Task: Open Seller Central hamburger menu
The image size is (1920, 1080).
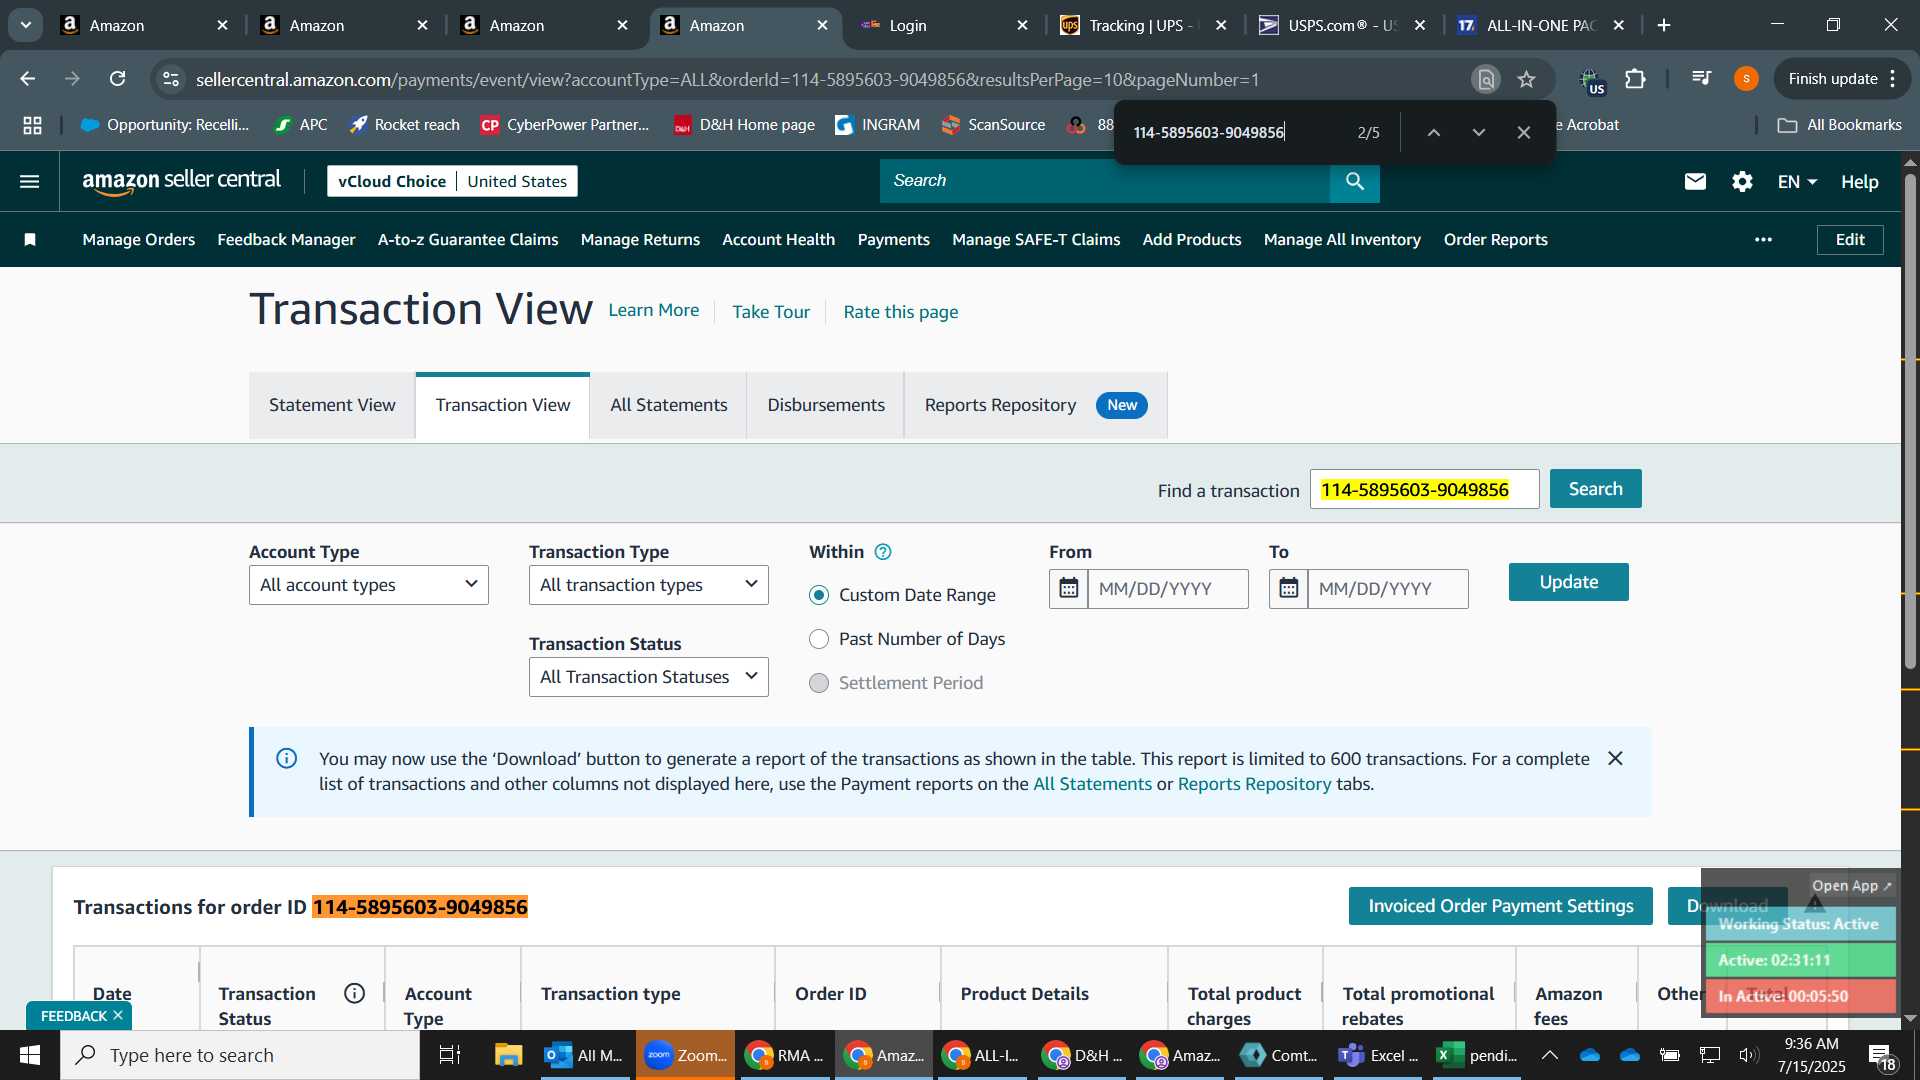Action: pos(29,181)
